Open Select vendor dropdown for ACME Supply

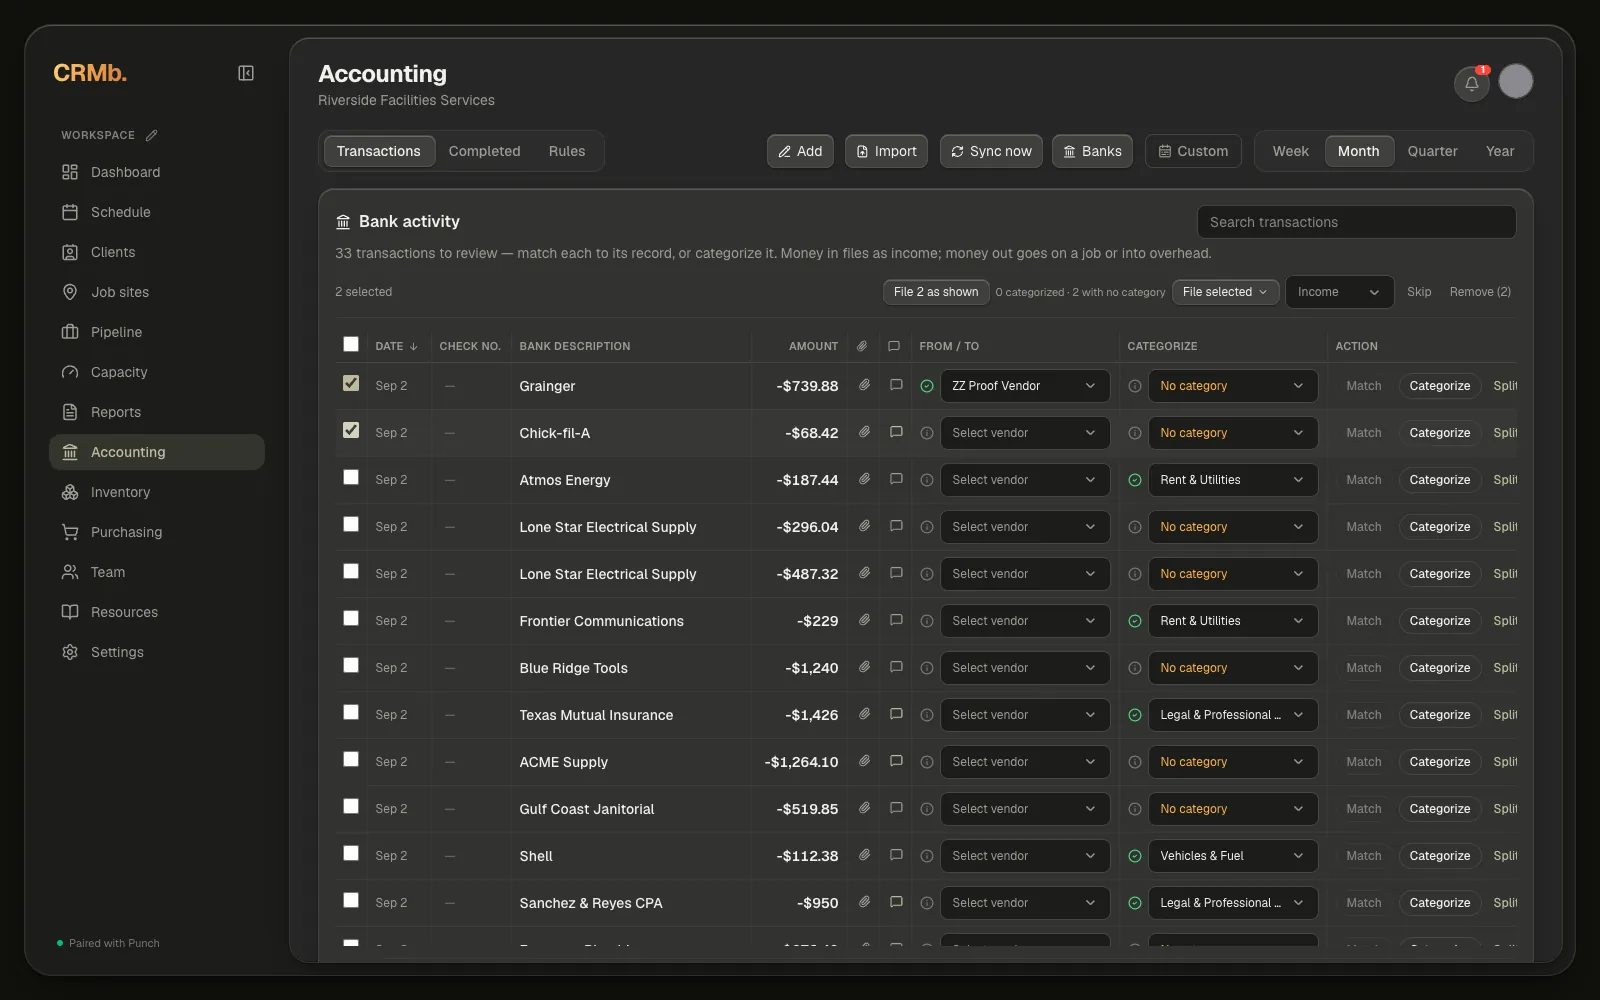[x=1025, y=762]
